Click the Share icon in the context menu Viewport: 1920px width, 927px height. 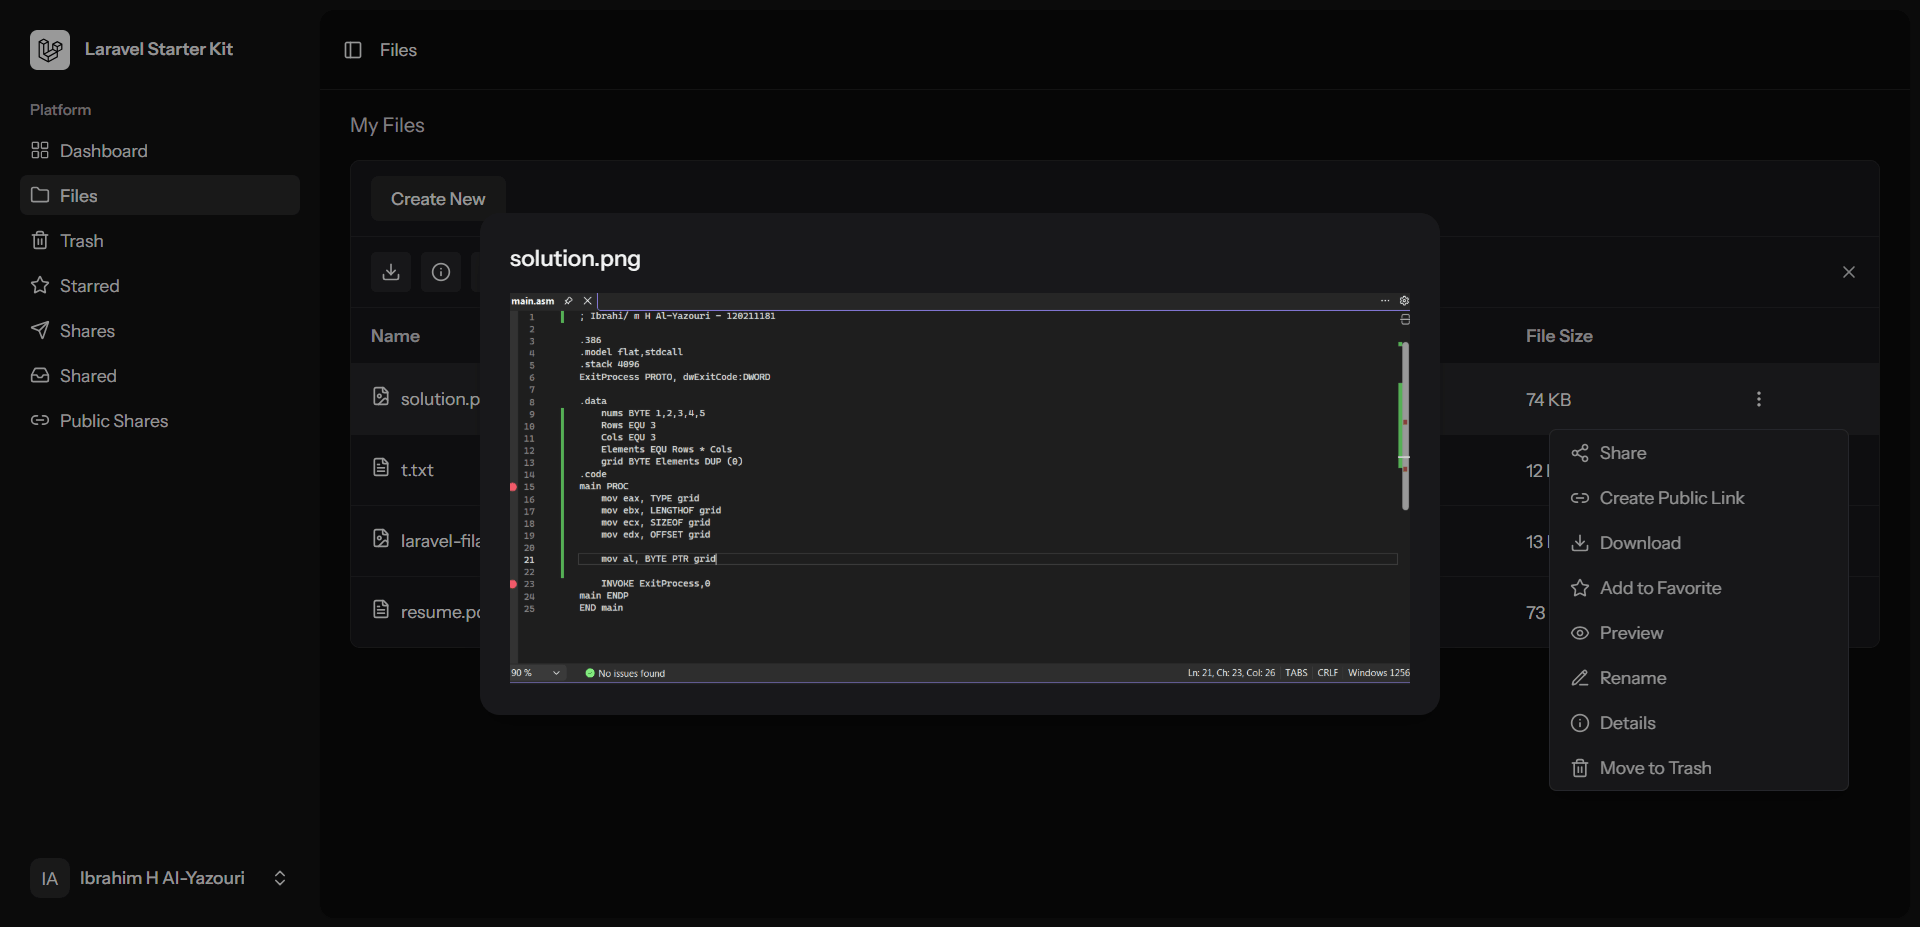coord(1580,453)
